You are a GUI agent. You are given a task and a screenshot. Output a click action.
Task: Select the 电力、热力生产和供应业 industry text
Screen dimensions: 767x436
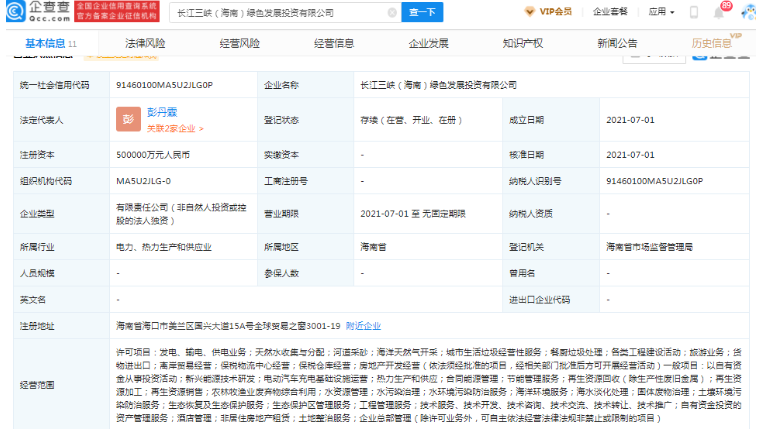point(163,247)
